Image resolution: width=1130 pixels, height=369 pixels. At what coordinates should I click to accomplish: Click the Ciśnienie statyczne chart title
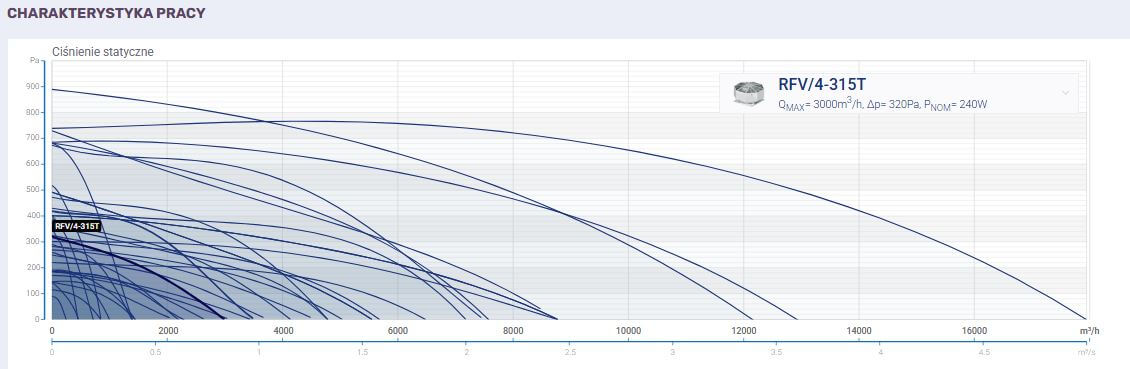pyautogui.click(x=103, y=52)
